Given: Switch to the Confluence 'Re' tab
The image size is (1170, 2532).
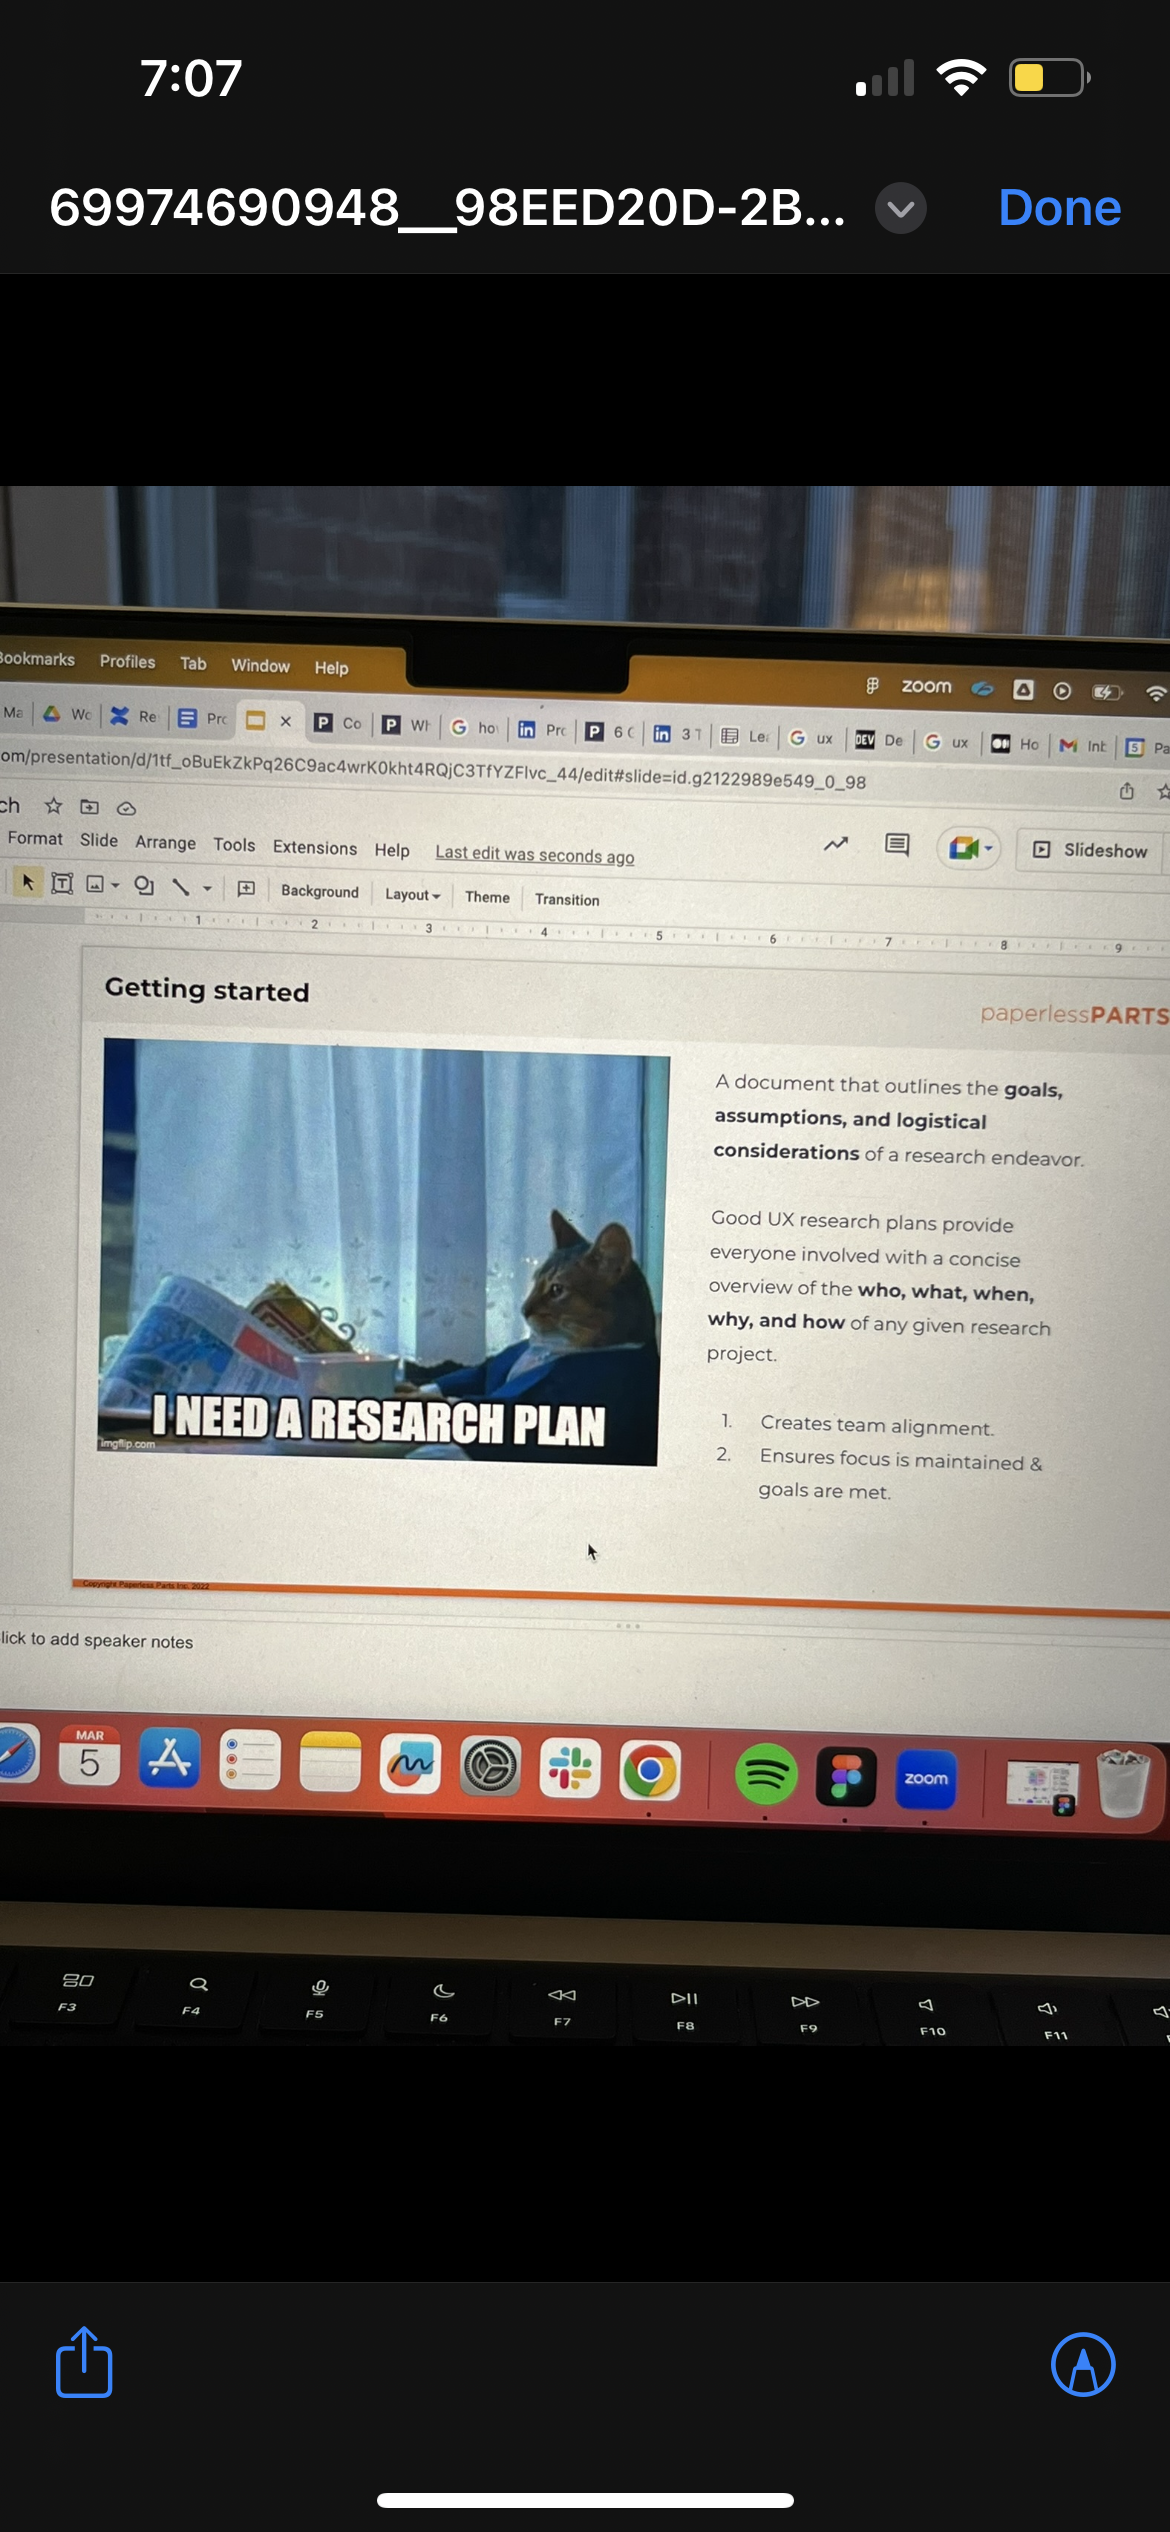Looking at the screenshot, I should click(x=134, y=716).
